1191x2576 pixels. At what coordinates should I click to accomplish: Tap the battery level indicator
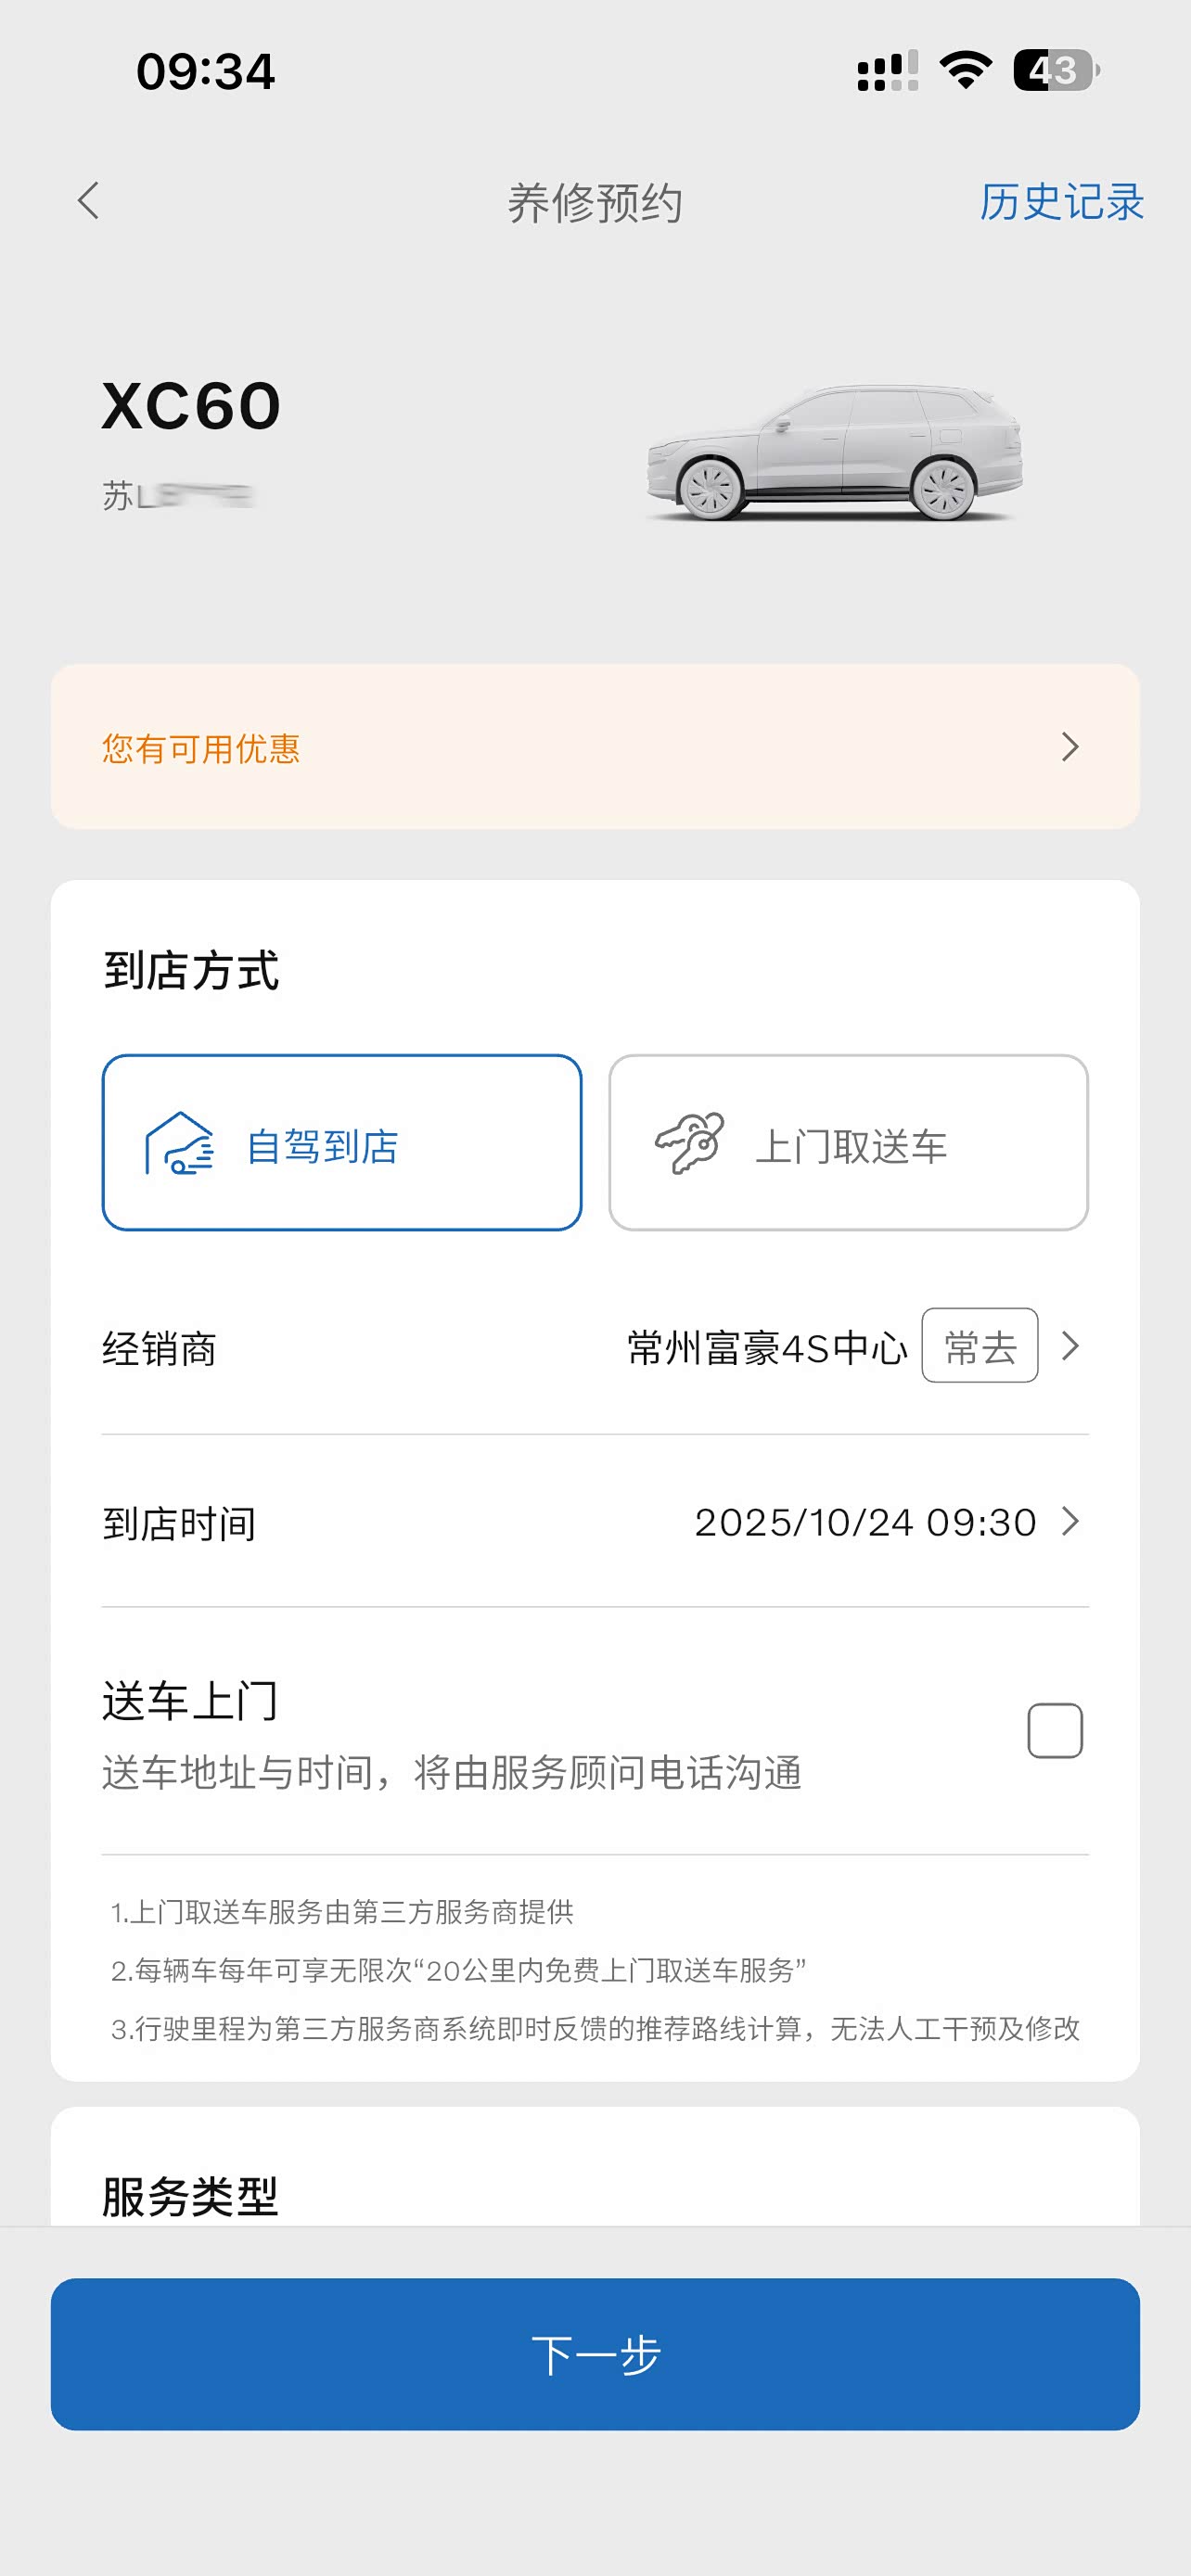tap(1055, 70)
